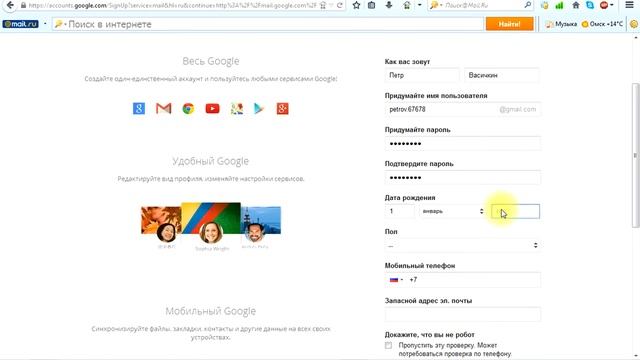Image resolution: width=640 pixels, height=360 pixels.
Task: Click the yellow smiley icon at toolbar end
Action: [x=634, y=24]
